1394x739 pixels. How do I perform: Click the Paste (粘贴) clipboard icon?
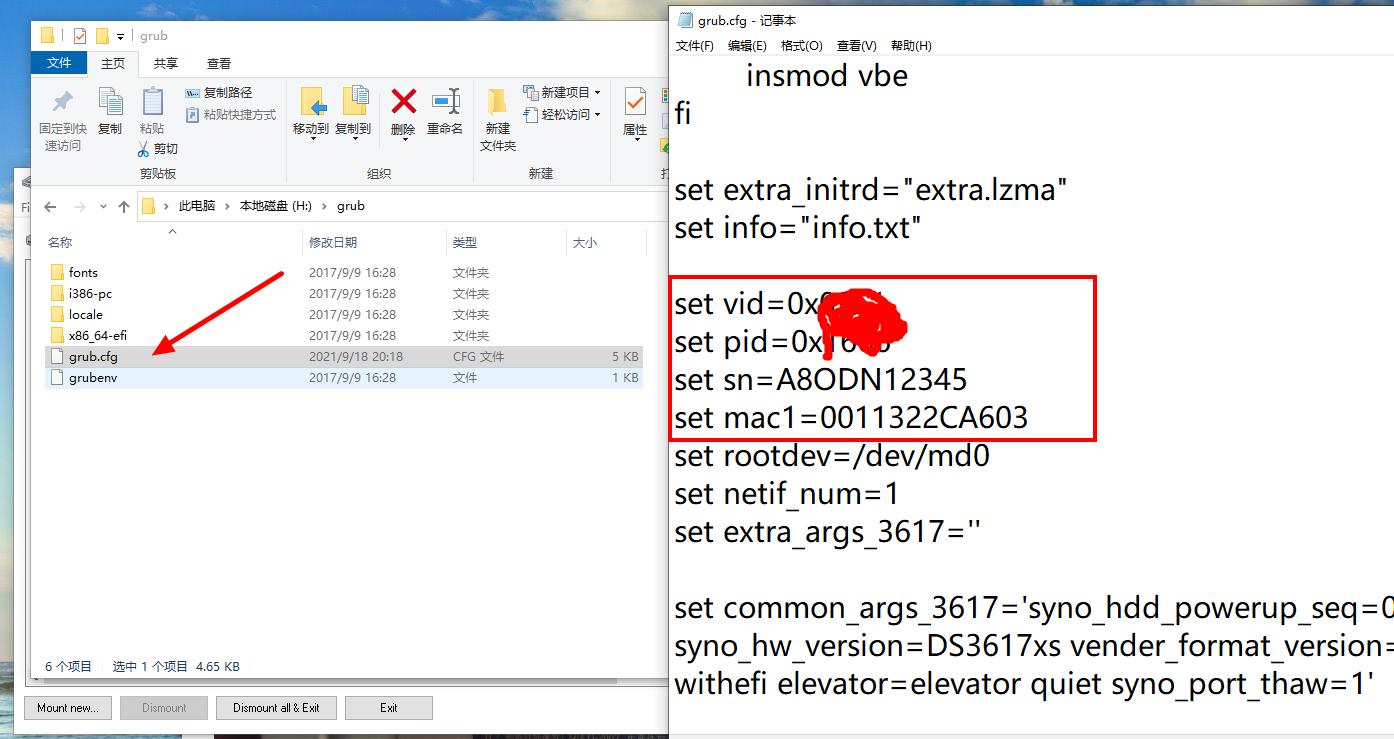point(152,102)
